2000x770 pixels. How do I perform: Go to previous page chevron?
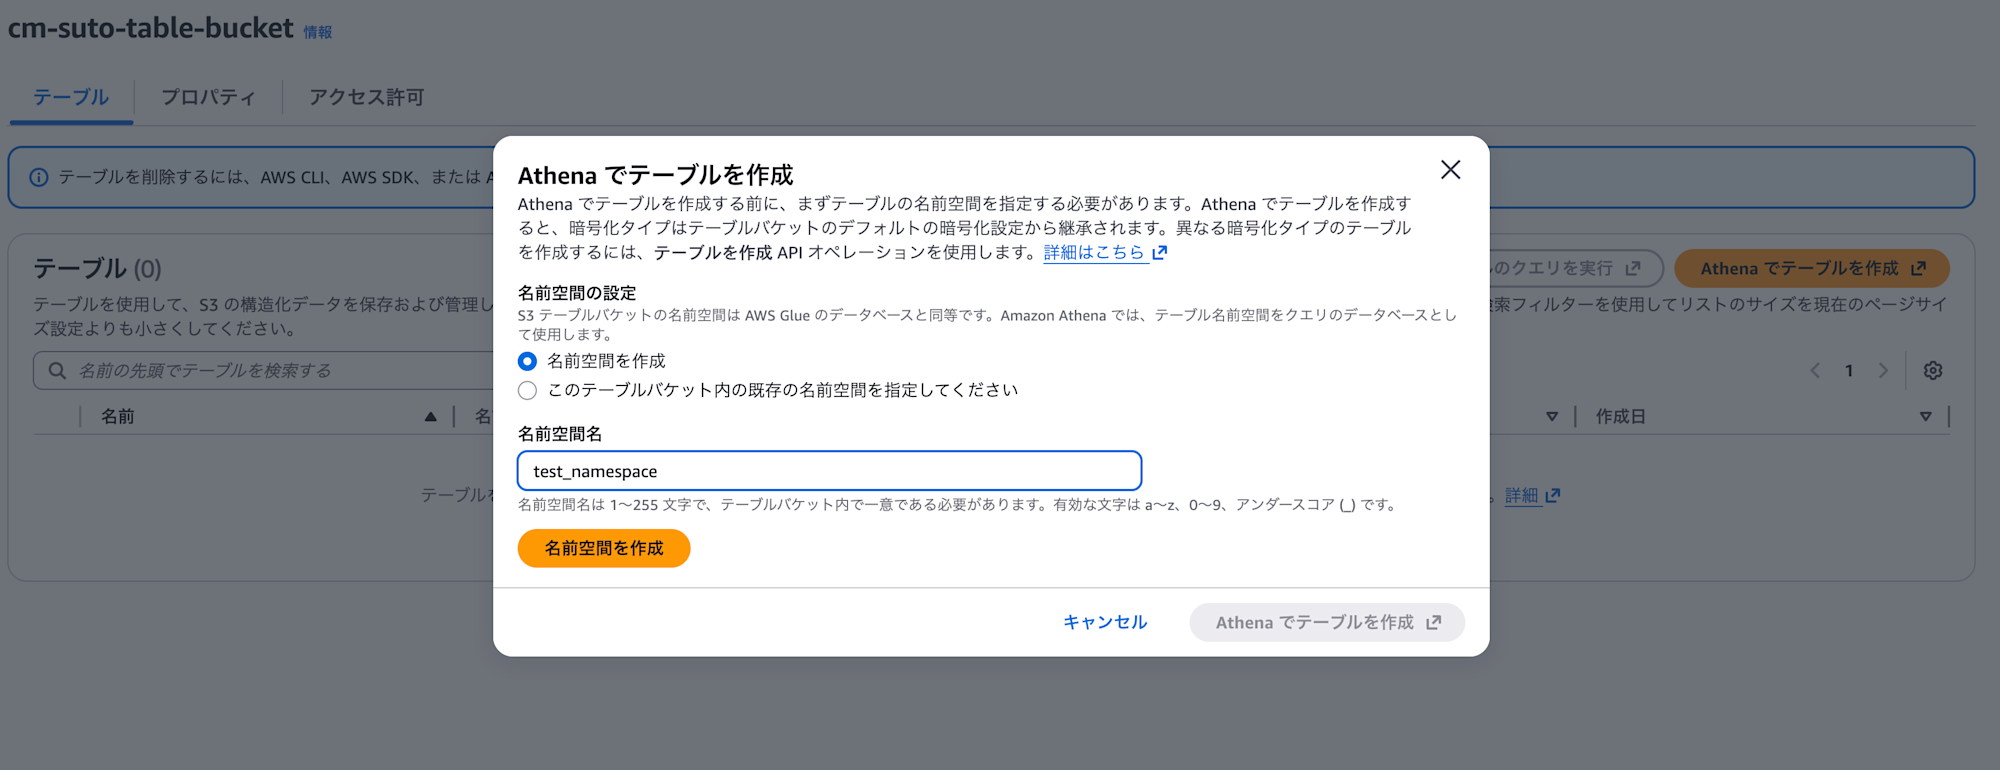(x=1815, y=370)
